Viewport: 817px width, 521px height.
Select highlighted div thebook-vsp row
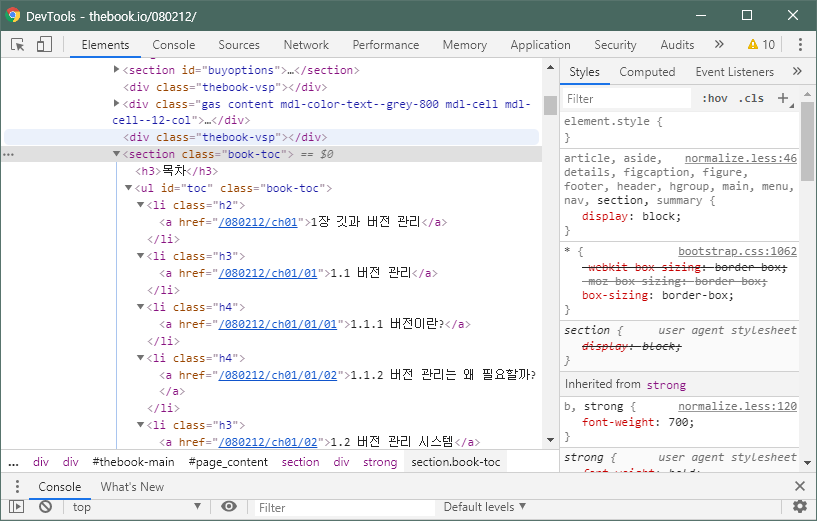(271, 137)
